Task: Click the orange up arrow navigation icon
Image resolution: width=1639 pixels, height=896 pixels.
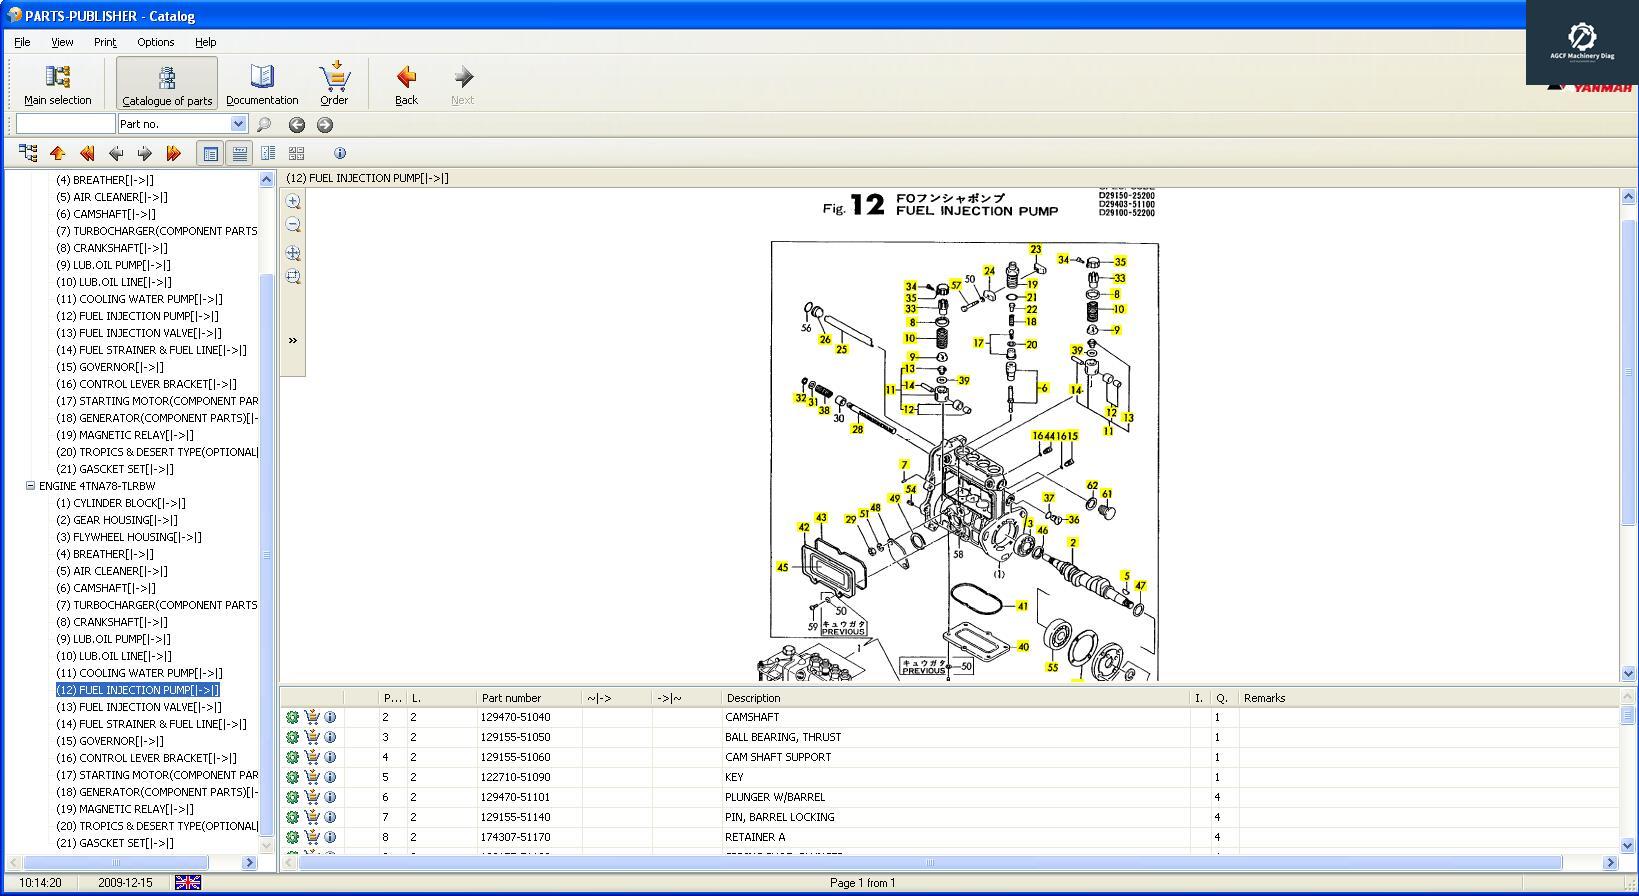Action: [57, 153]
